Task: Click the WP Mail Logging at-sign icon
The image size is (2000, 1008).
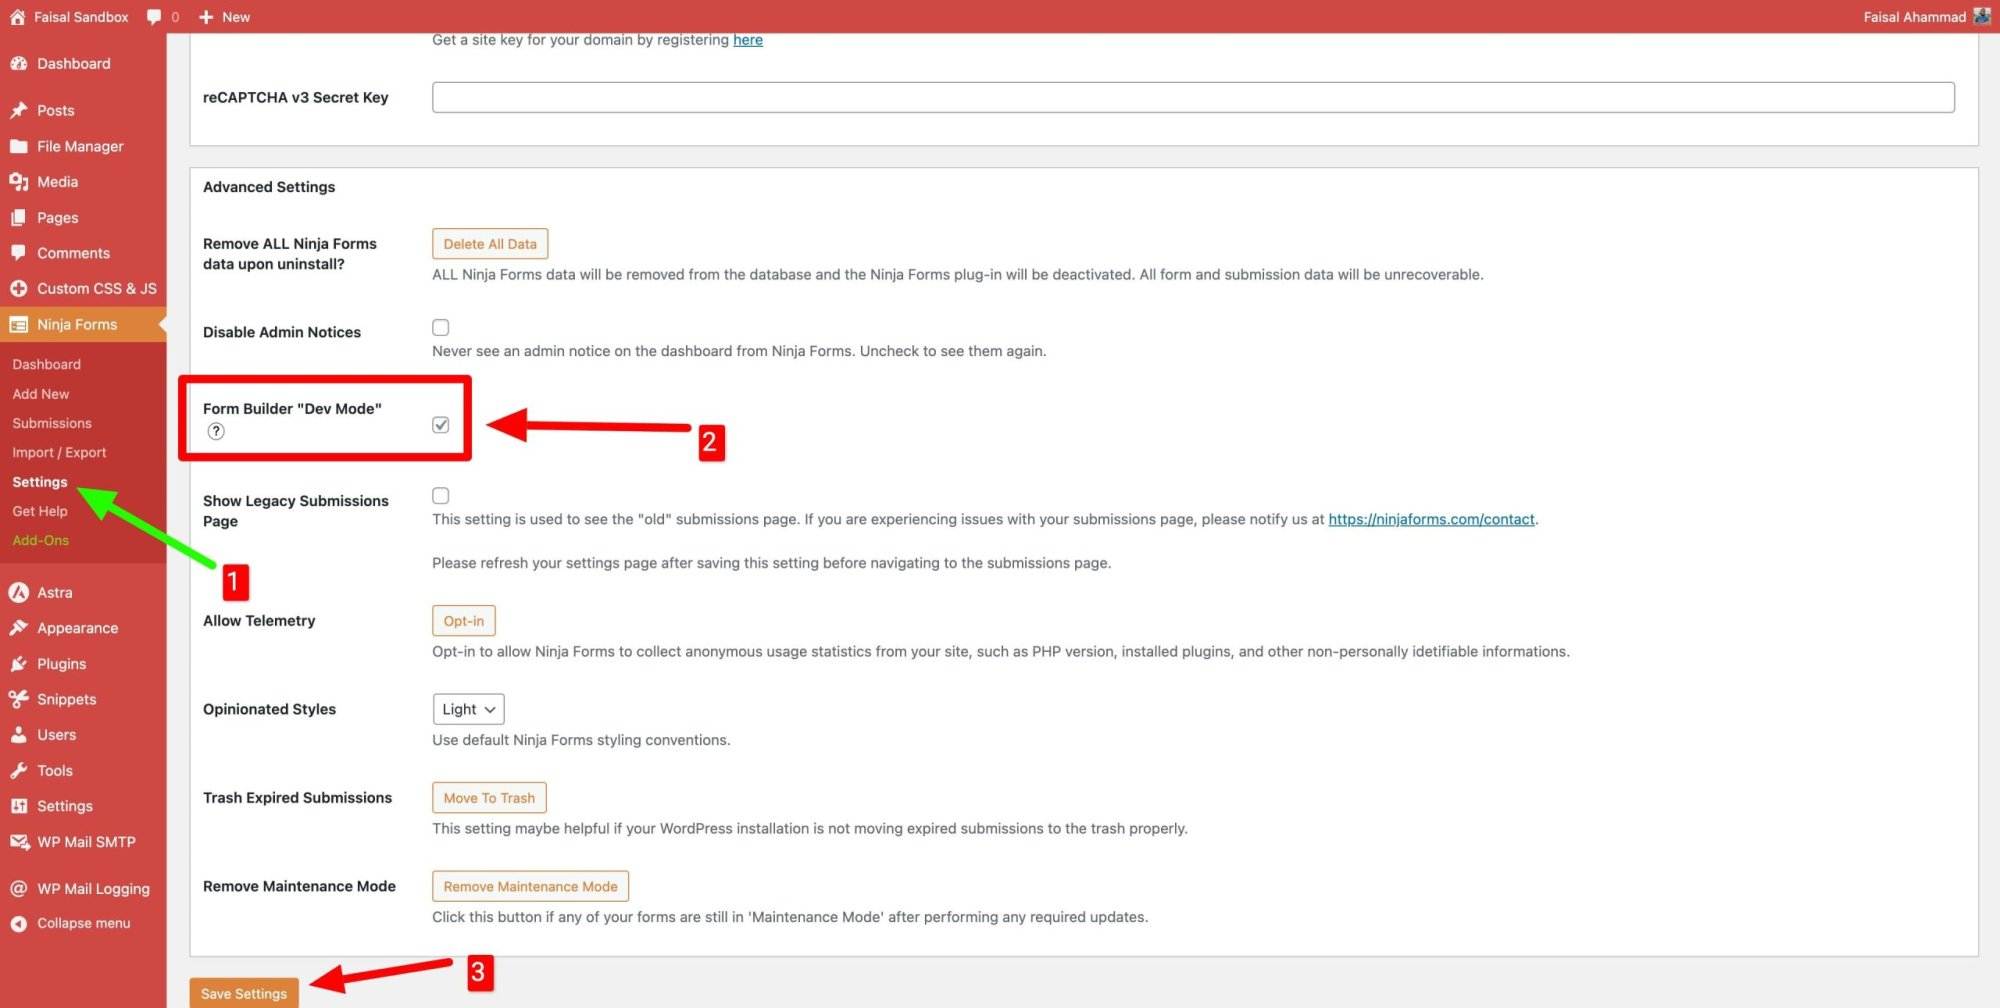Action: click(x=18, y=888)
